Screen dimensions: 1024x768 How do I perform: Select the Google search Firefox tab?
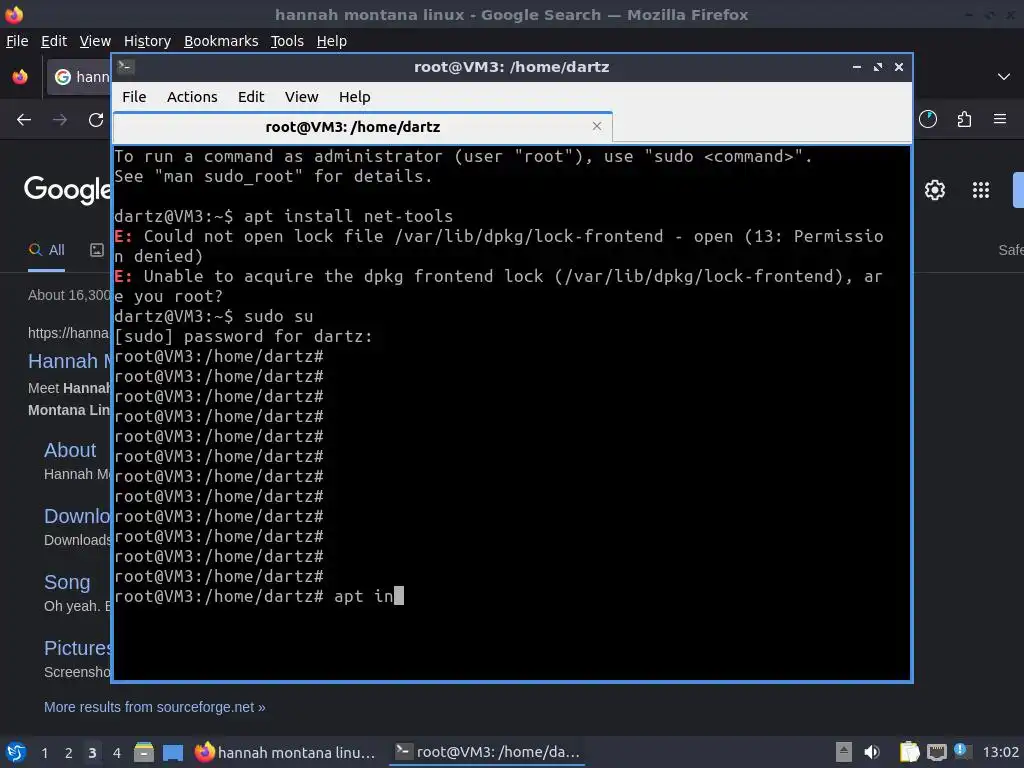tap(79, 77)
